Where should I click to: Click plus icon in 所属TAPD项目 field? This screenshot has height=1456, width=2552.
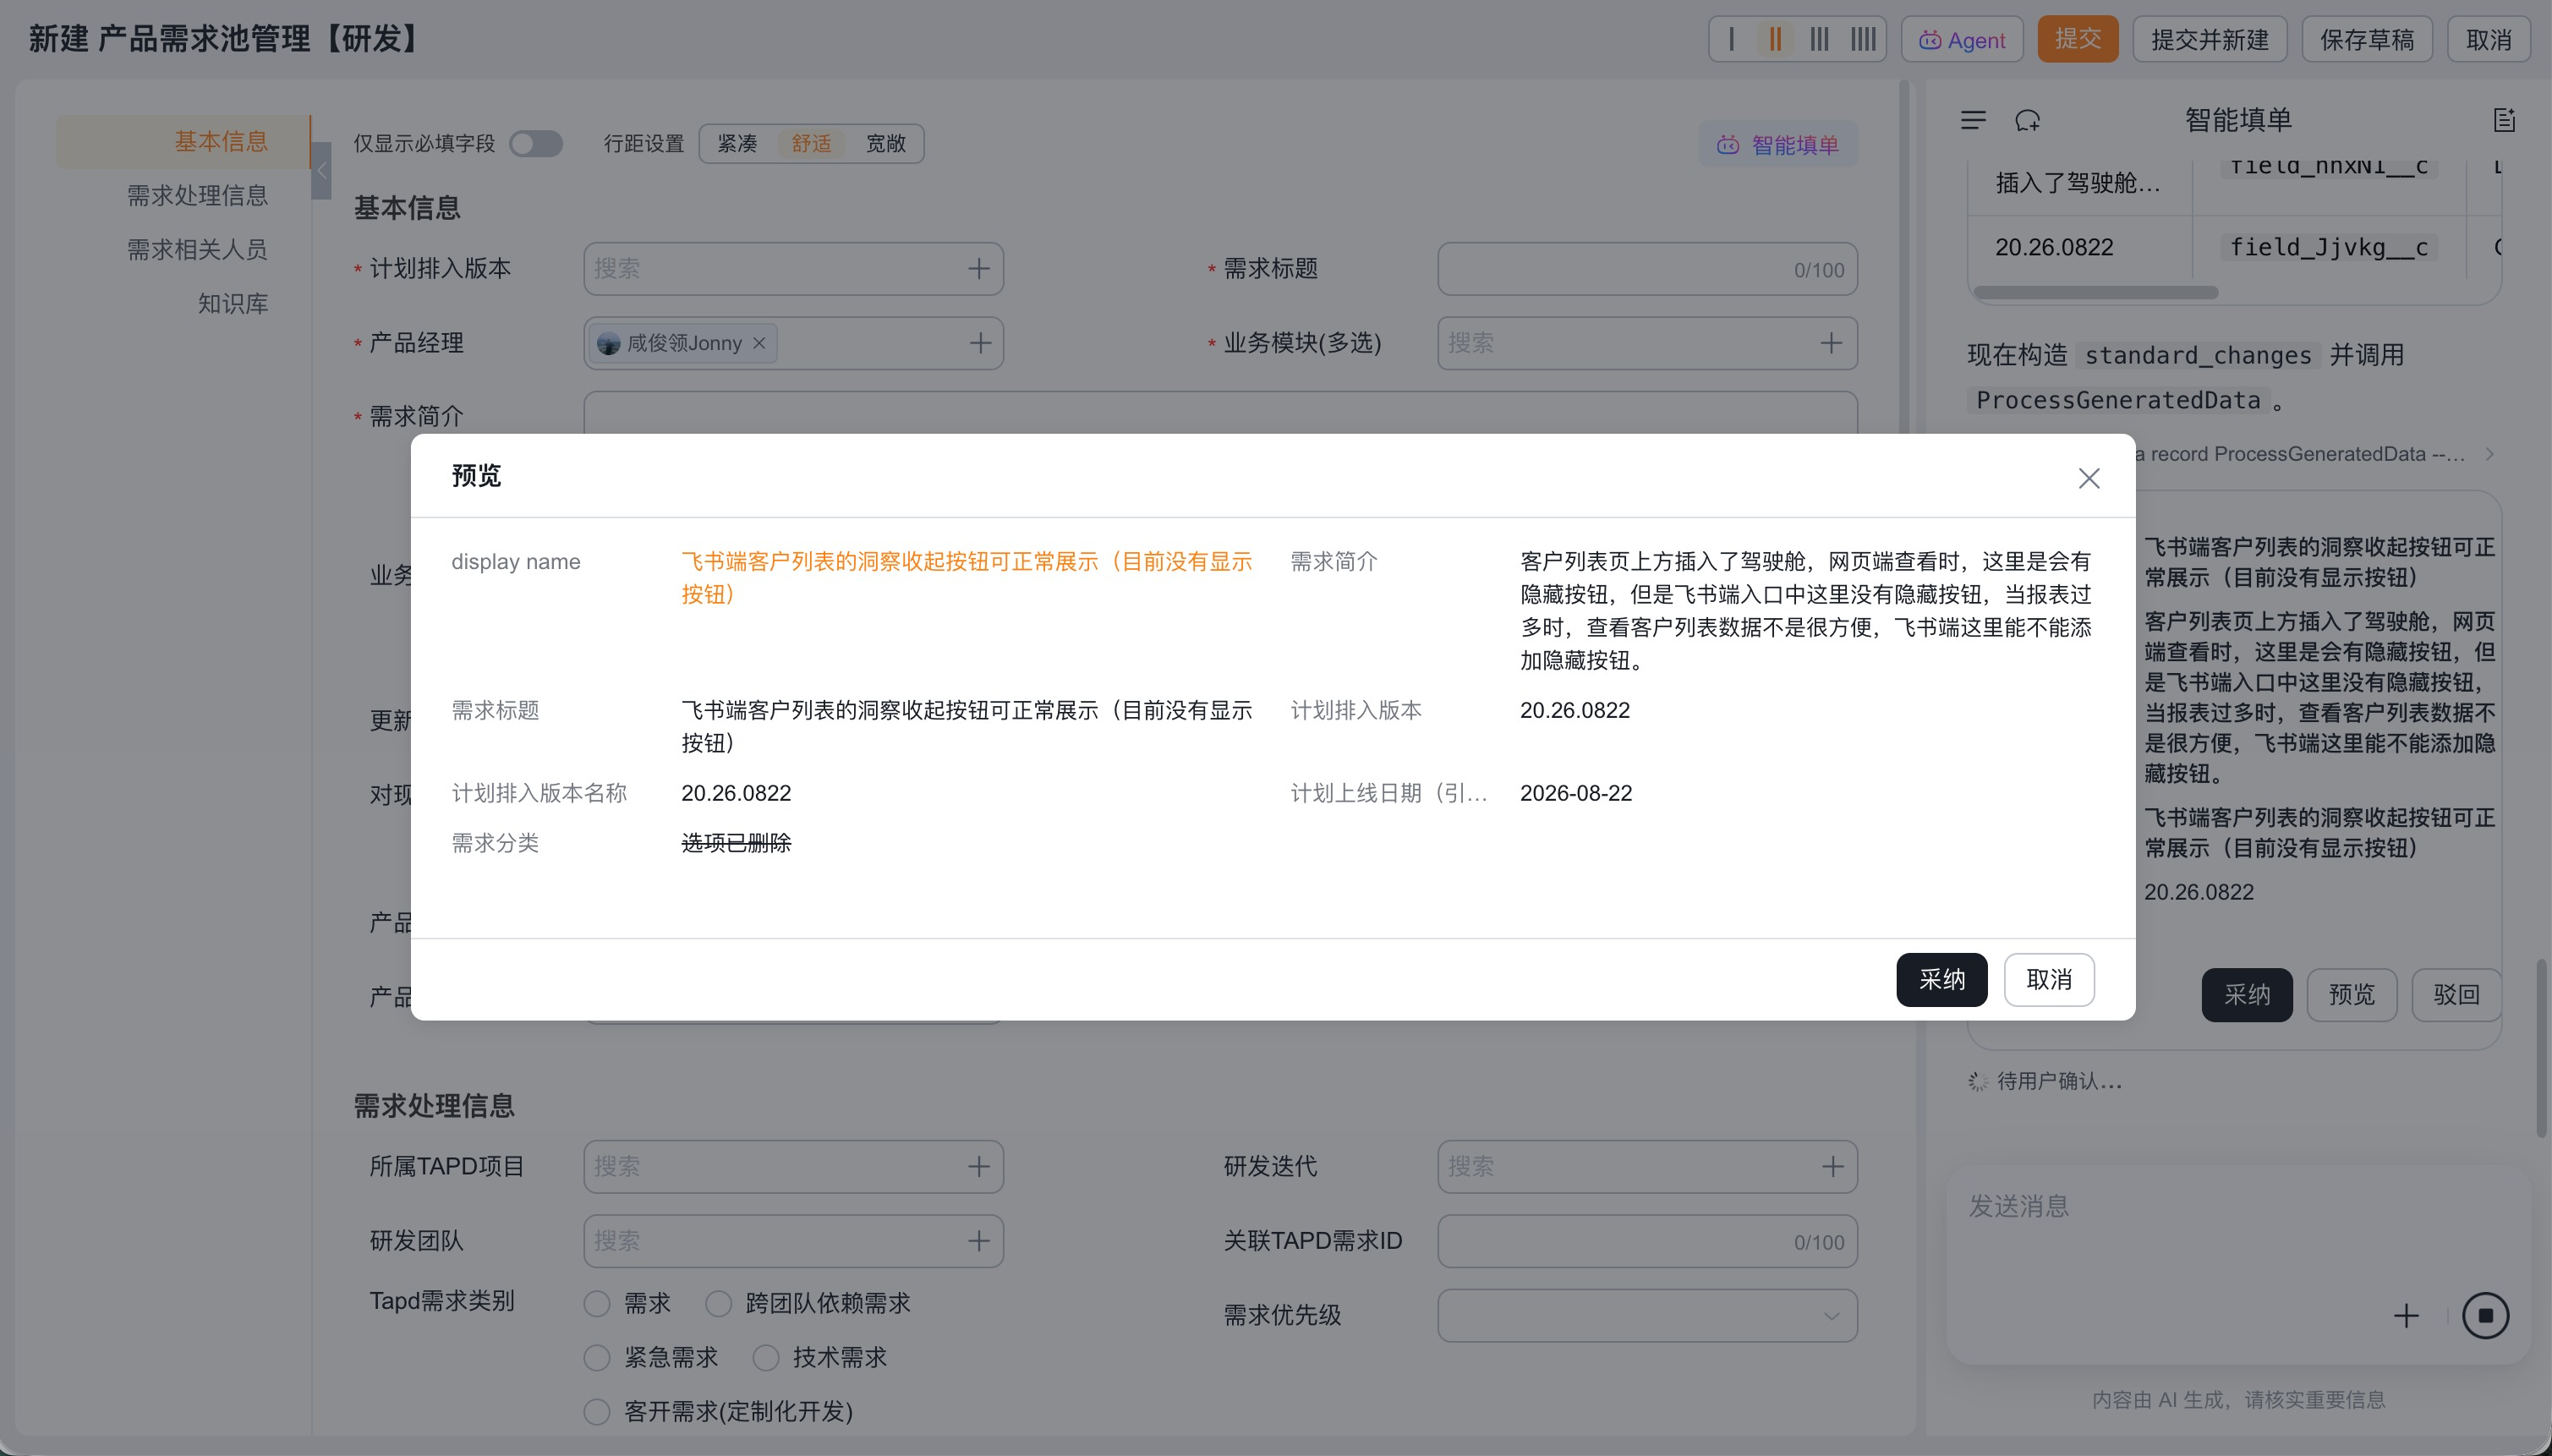[x=978, y=1167]
